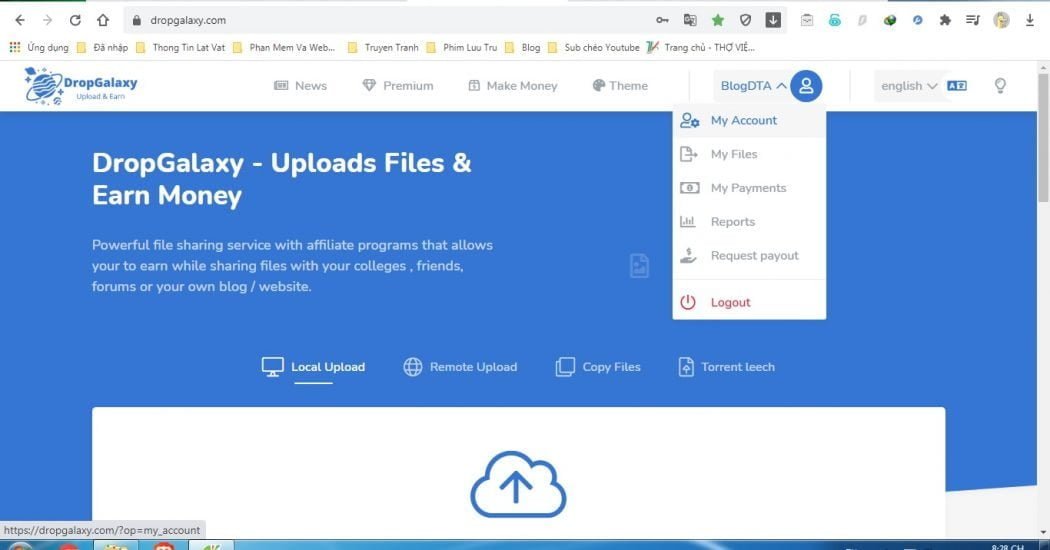This screenshot has height=550, width=1050.
Task: Click the cloud upload arrow icon
Action: 518,485
